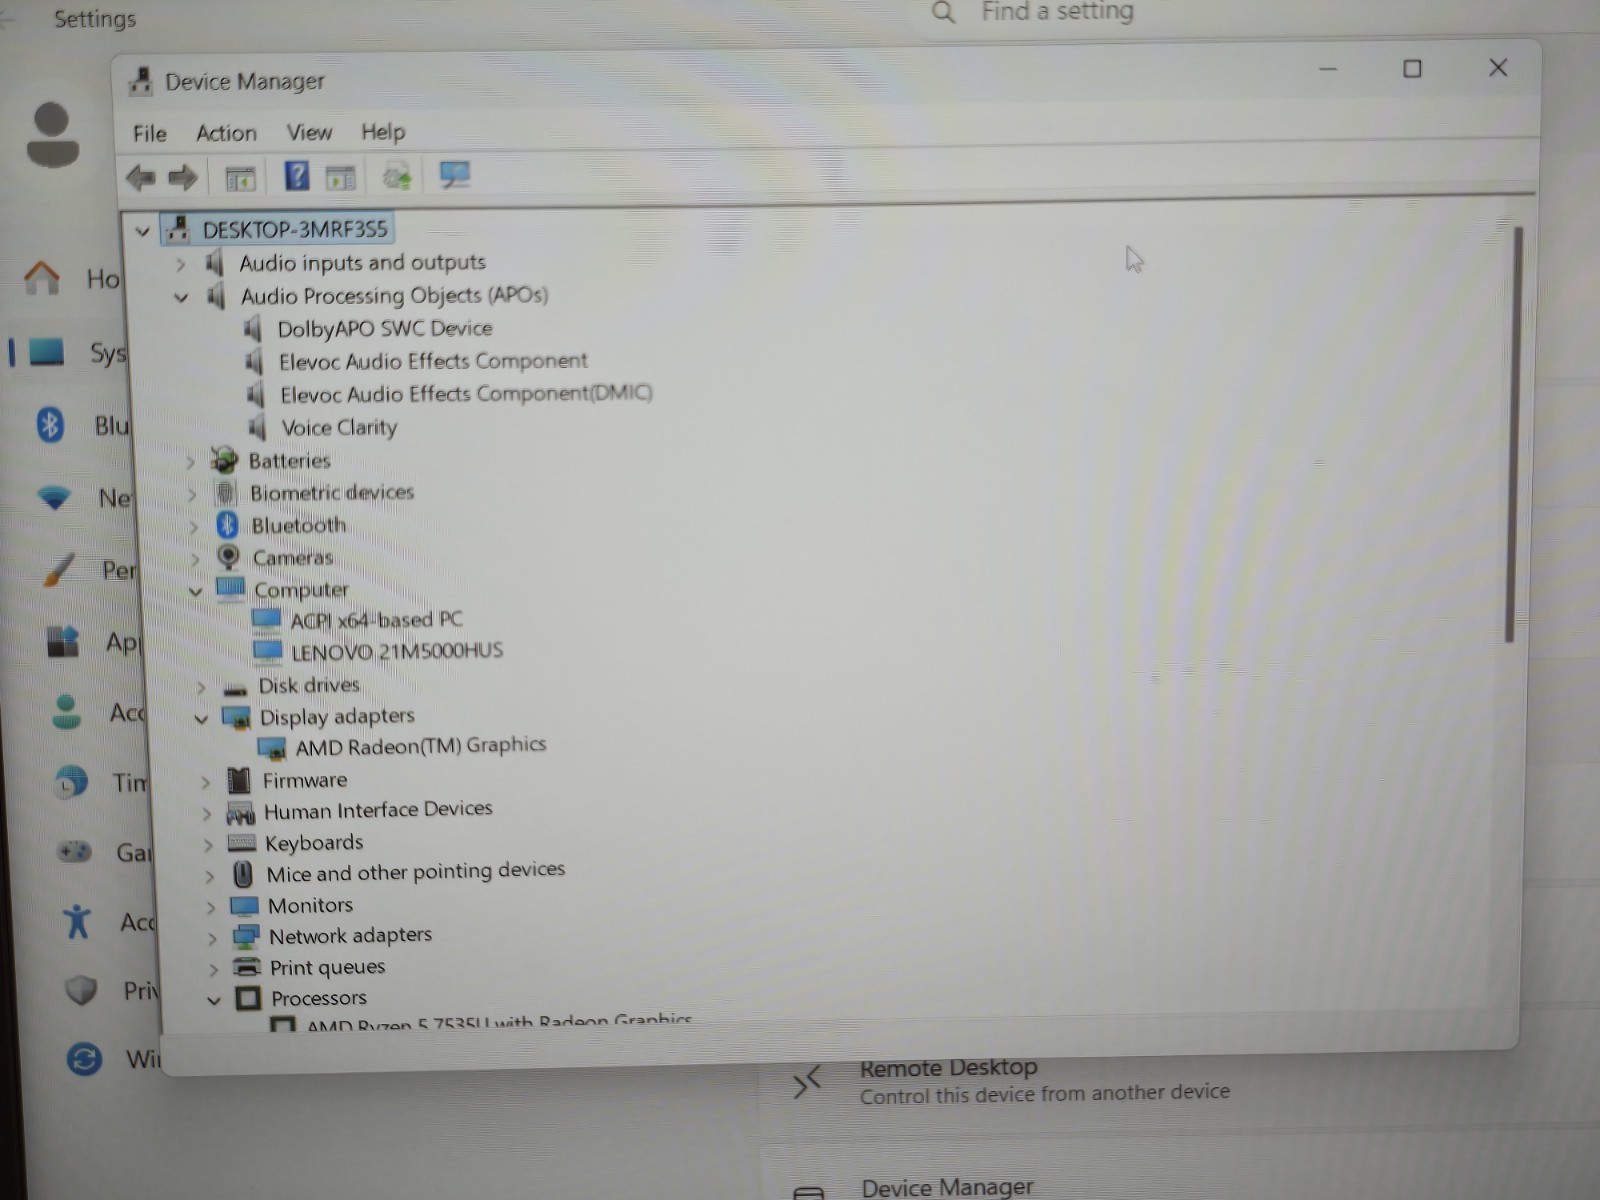Click Scan for hardware changes monitor icon

[x=455, y=175]
